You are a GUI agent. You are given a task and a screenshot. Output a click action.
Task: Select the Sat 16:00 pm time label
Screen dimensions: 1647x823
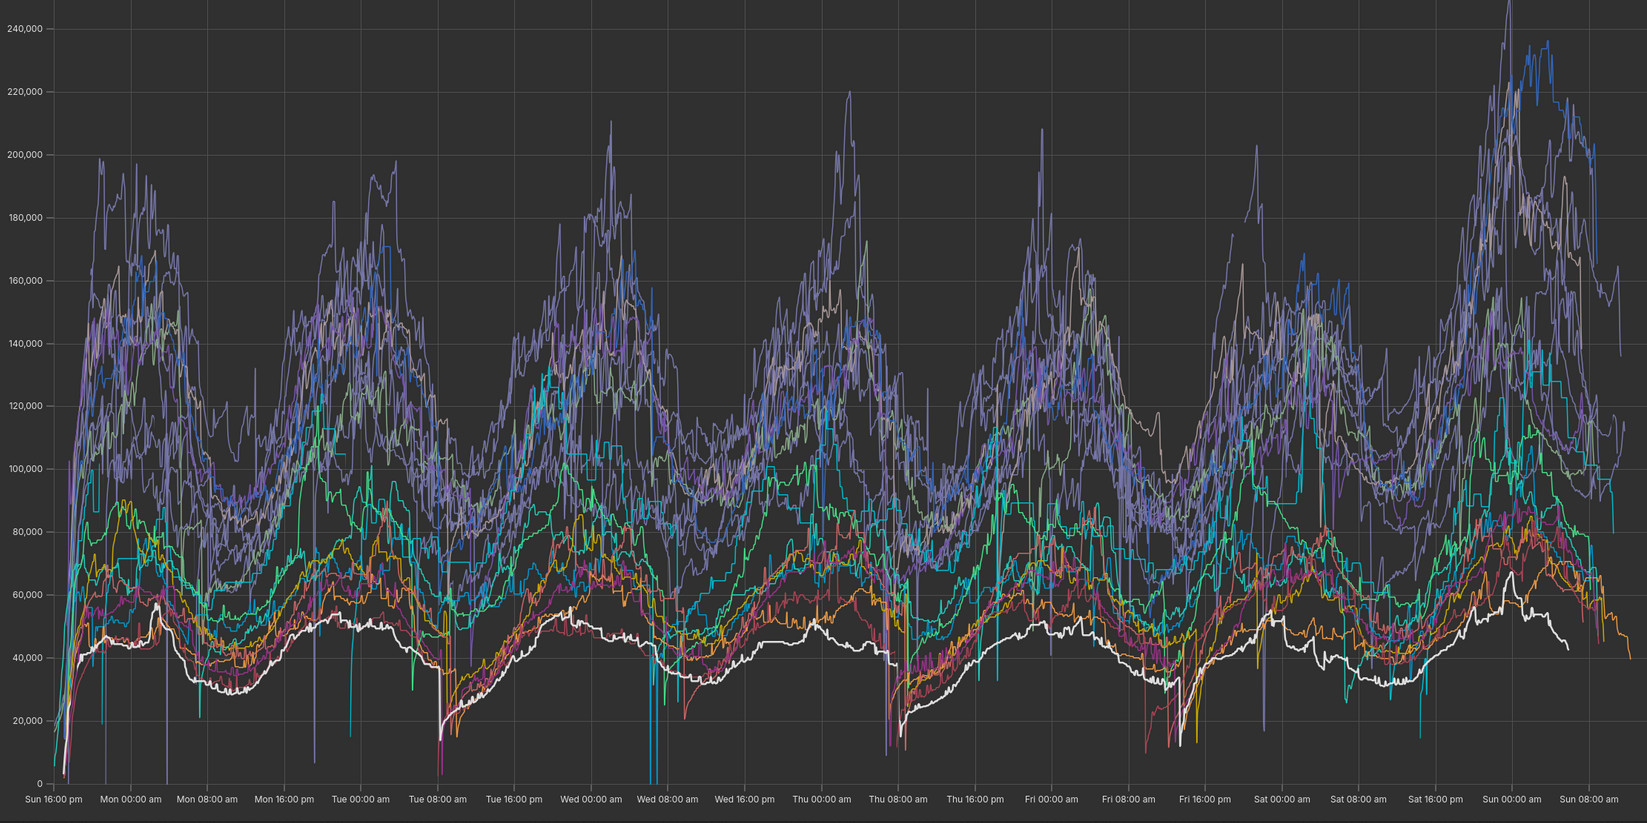point(1436,799)
